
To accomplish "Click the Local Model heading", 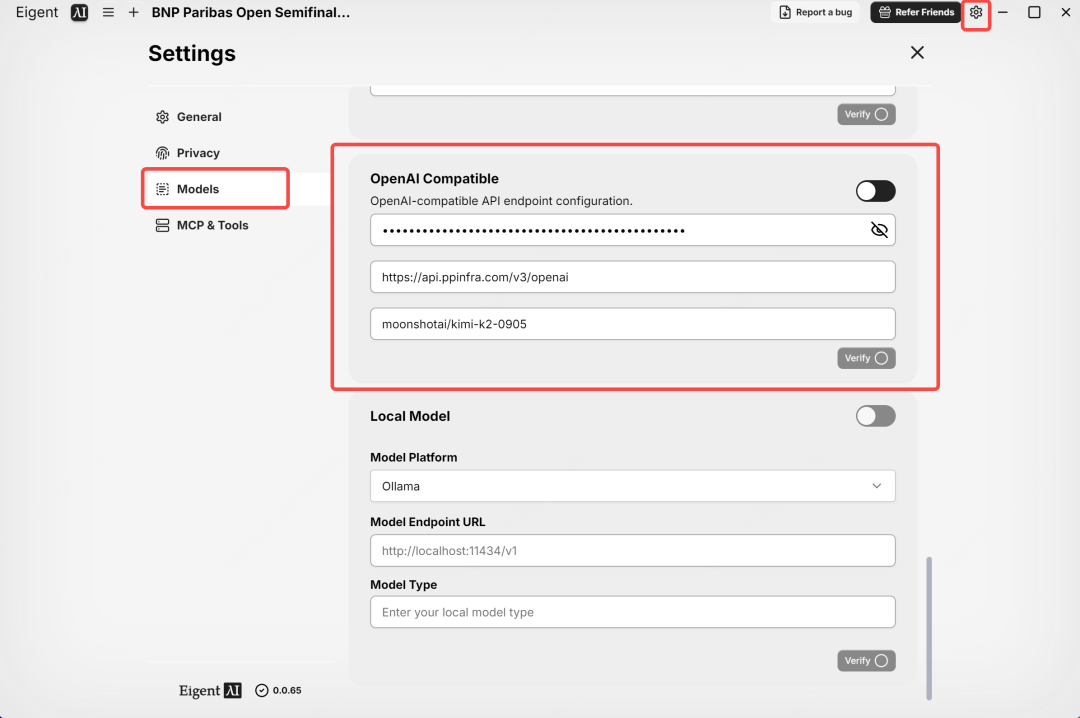I will 410,416.
